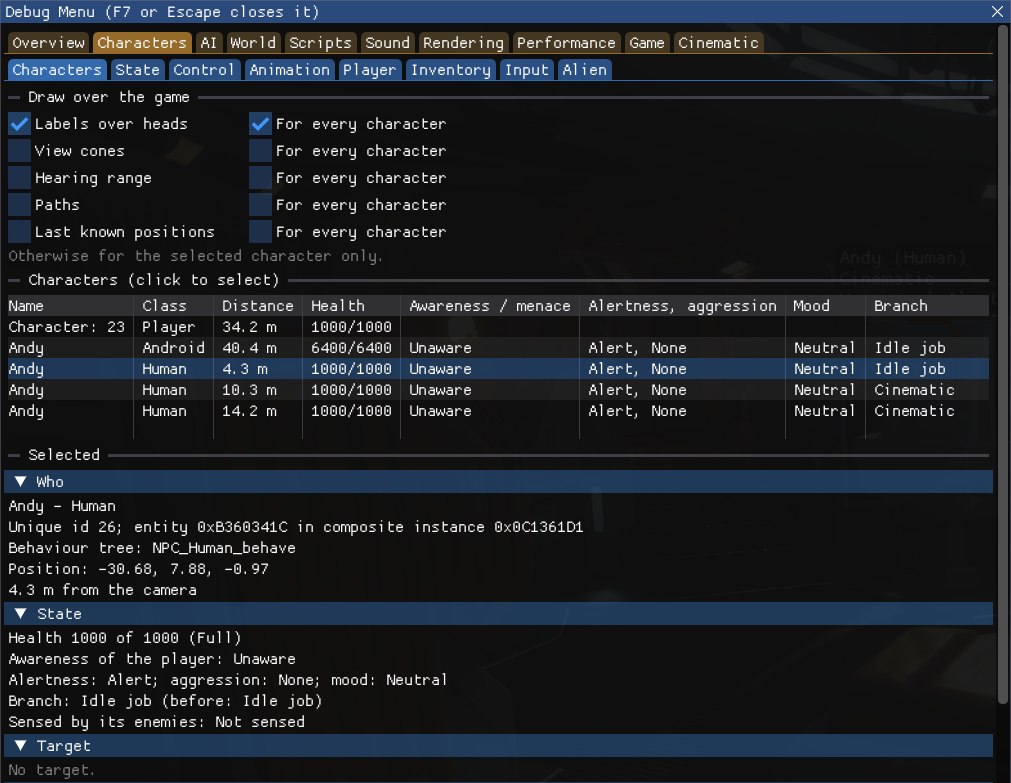Check For every character beside View cones

pos(260,151)
